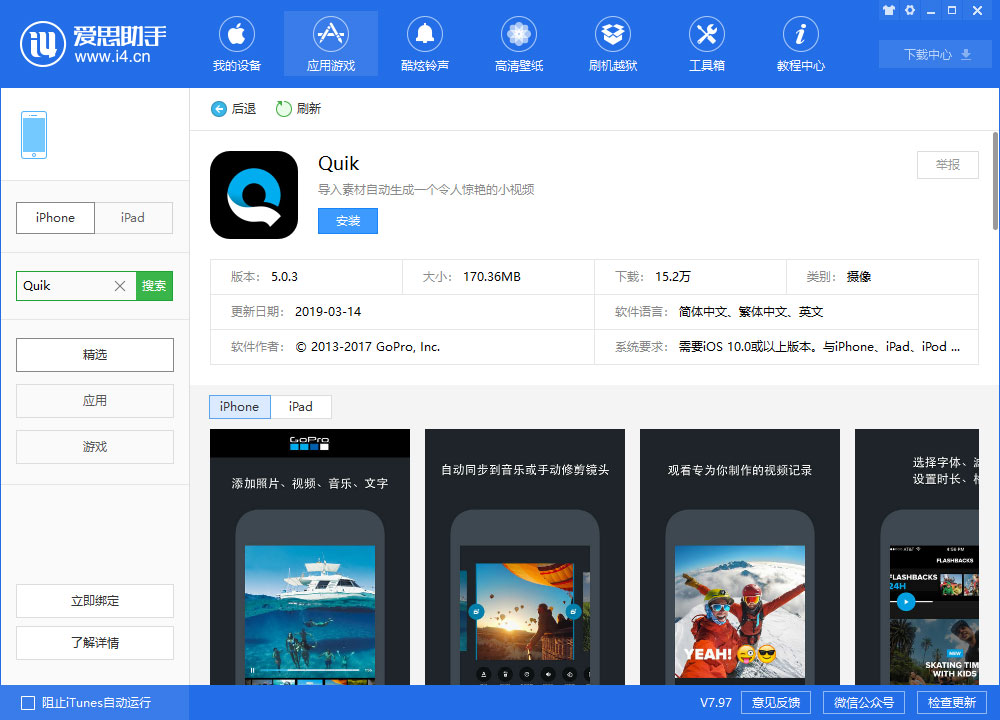1000x720 pixels.
Task: Click the category value 摄像
Action: click(859, 277)
